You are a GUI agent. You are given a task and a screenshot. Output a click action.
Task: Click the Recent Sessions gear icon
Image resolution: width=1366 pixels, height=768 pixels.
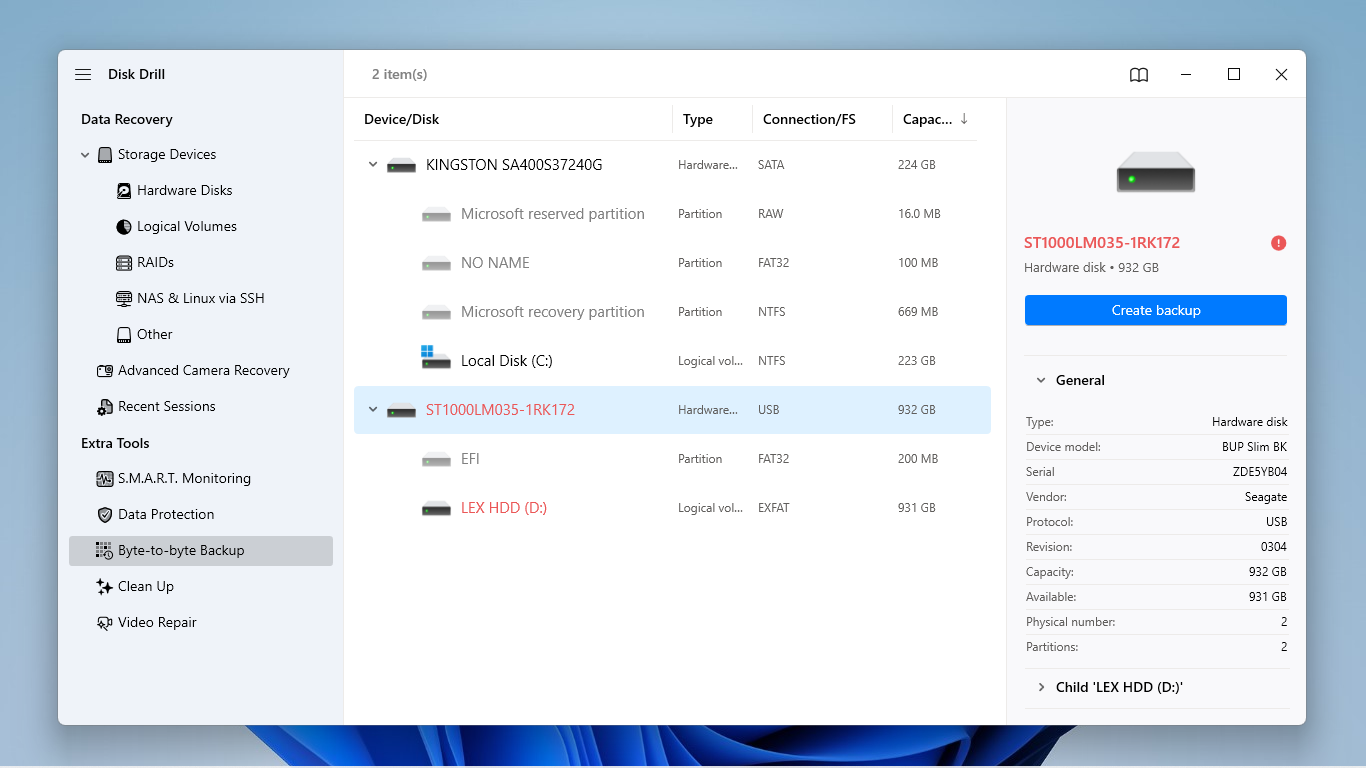(105, 407)
